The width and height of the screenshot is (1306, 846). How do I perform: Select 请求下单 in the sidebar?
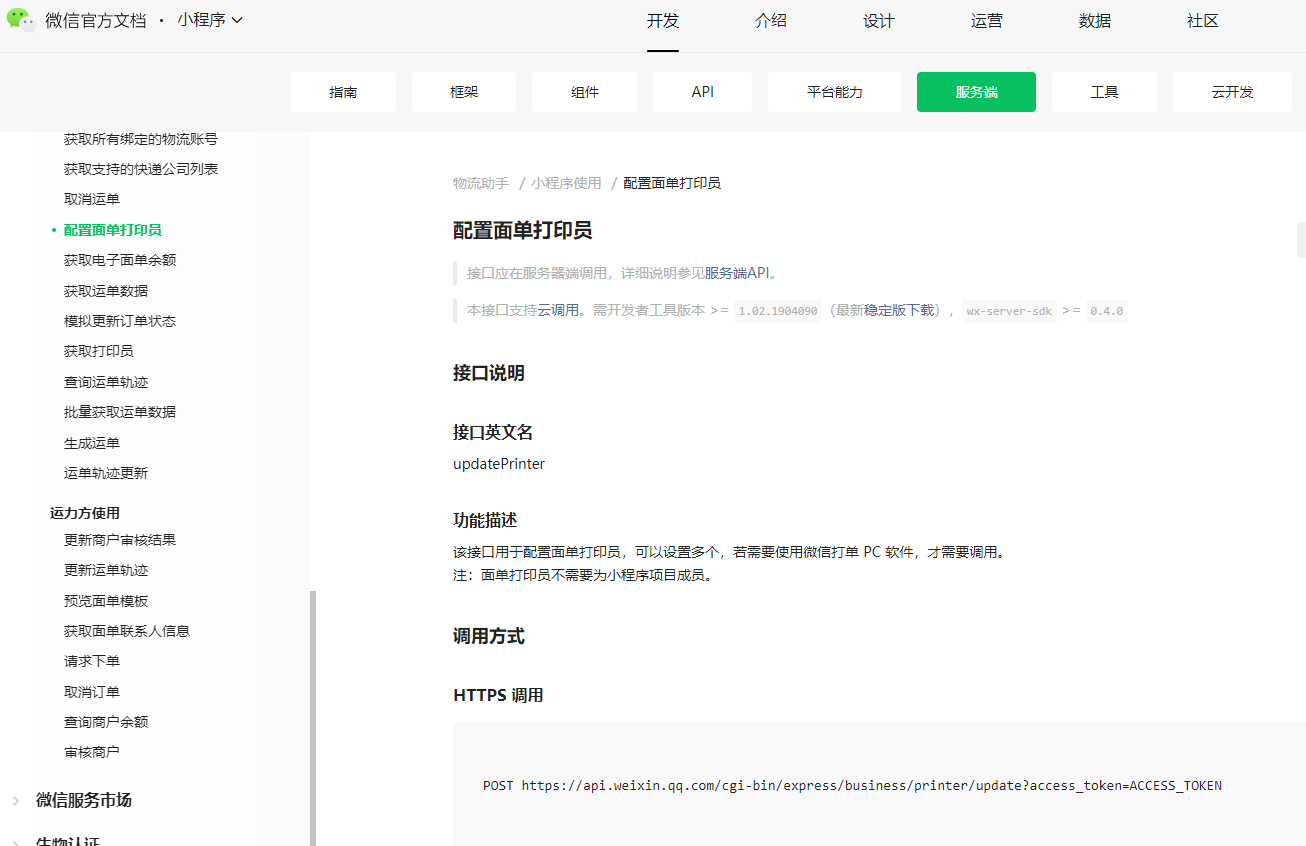tap(92, 661)
